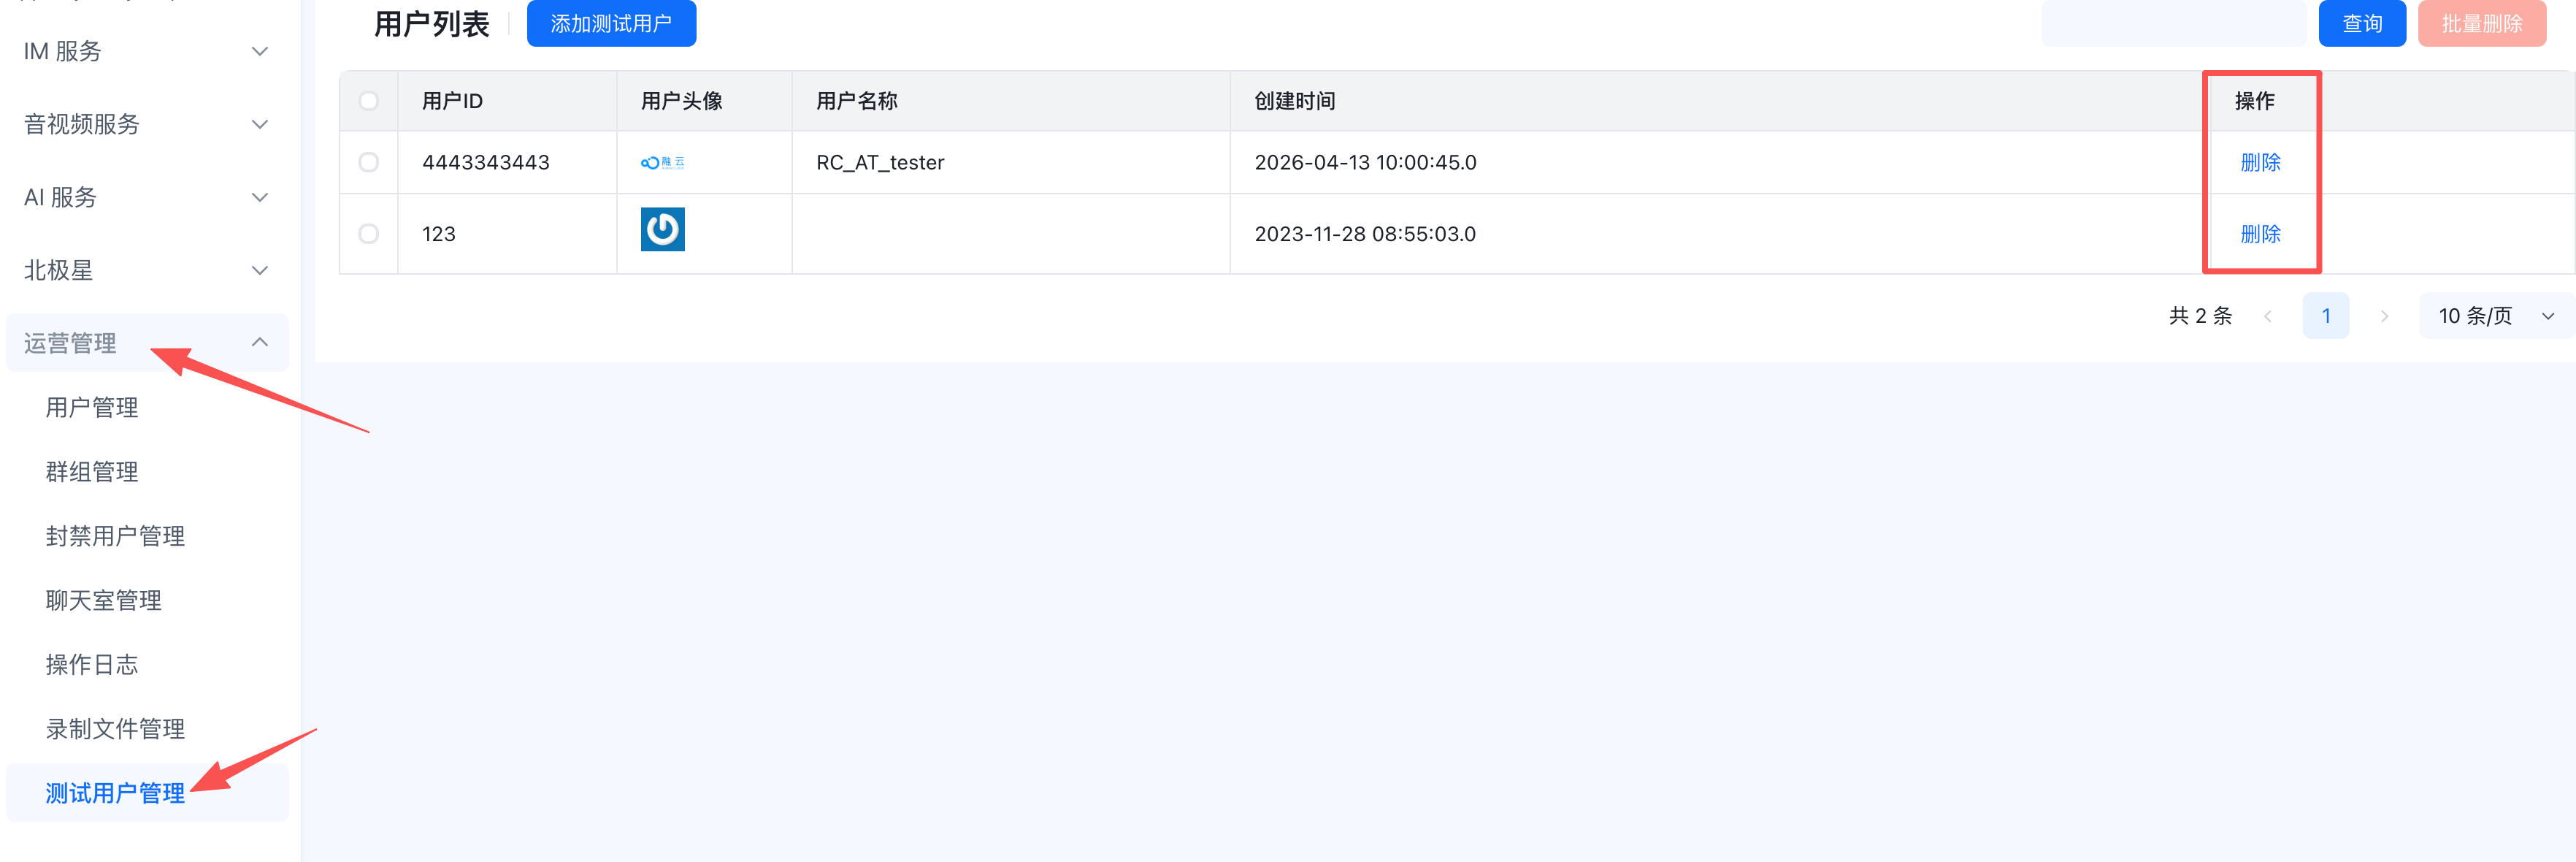
Task: Expand the 北极星 menu
Action: tap(147, 270)
